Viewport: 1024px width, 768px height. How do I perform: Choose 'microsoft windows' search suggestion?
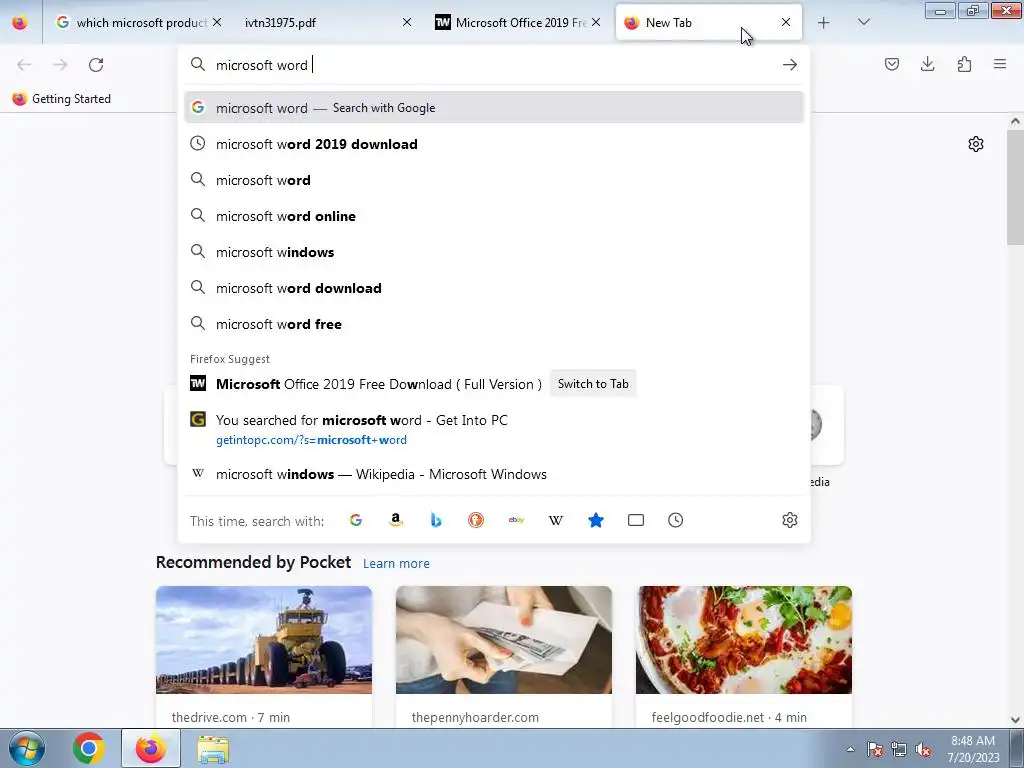(x=494, y=252)
